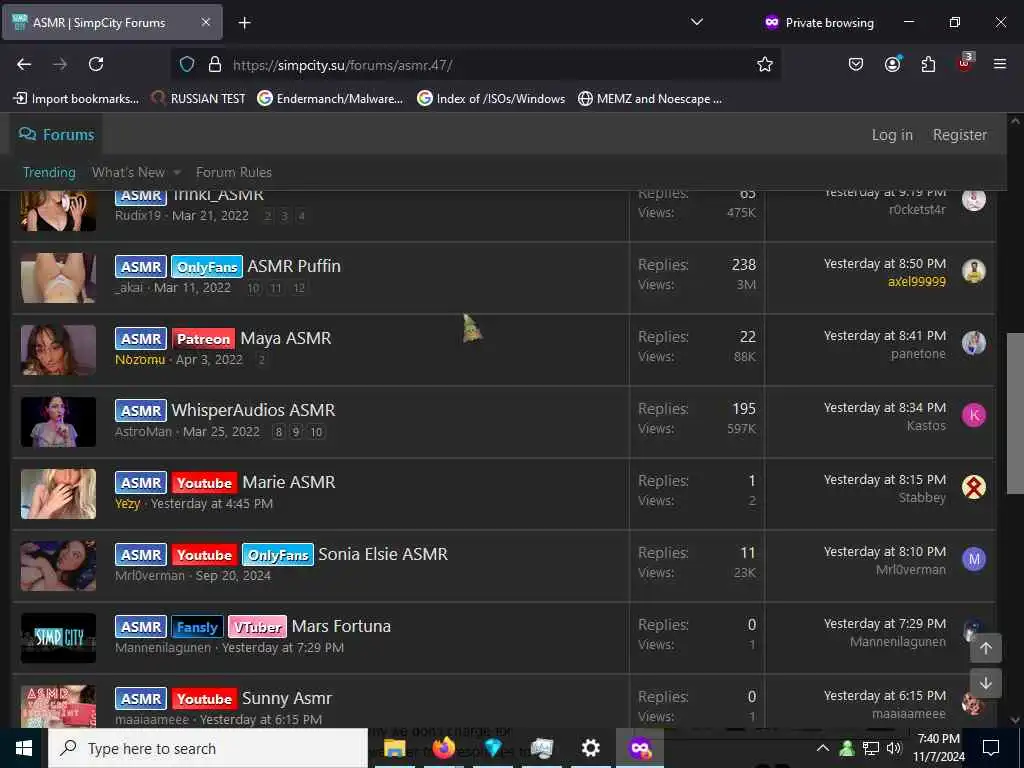The width and height of the screenshot is (1024, 768).
Task: Open the Sonia Elsie ASMR thread
Action: (x=383, y=554)
